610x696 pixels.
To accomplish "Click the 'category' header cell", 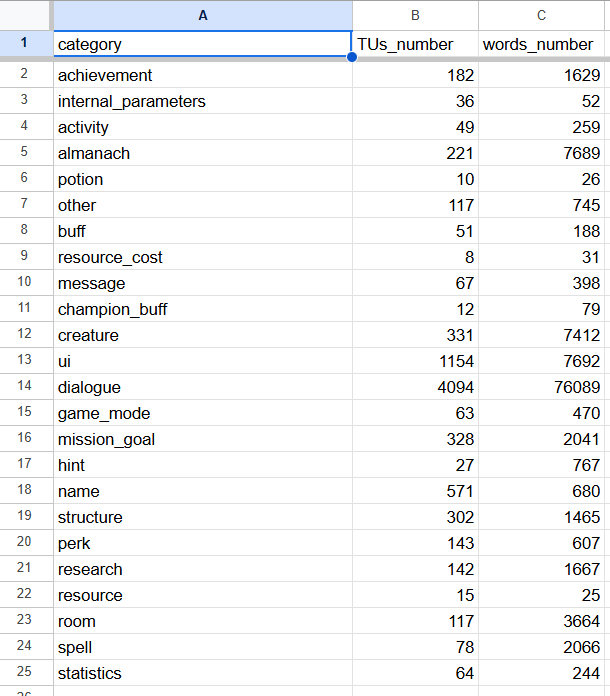I will tap(203, 44).
